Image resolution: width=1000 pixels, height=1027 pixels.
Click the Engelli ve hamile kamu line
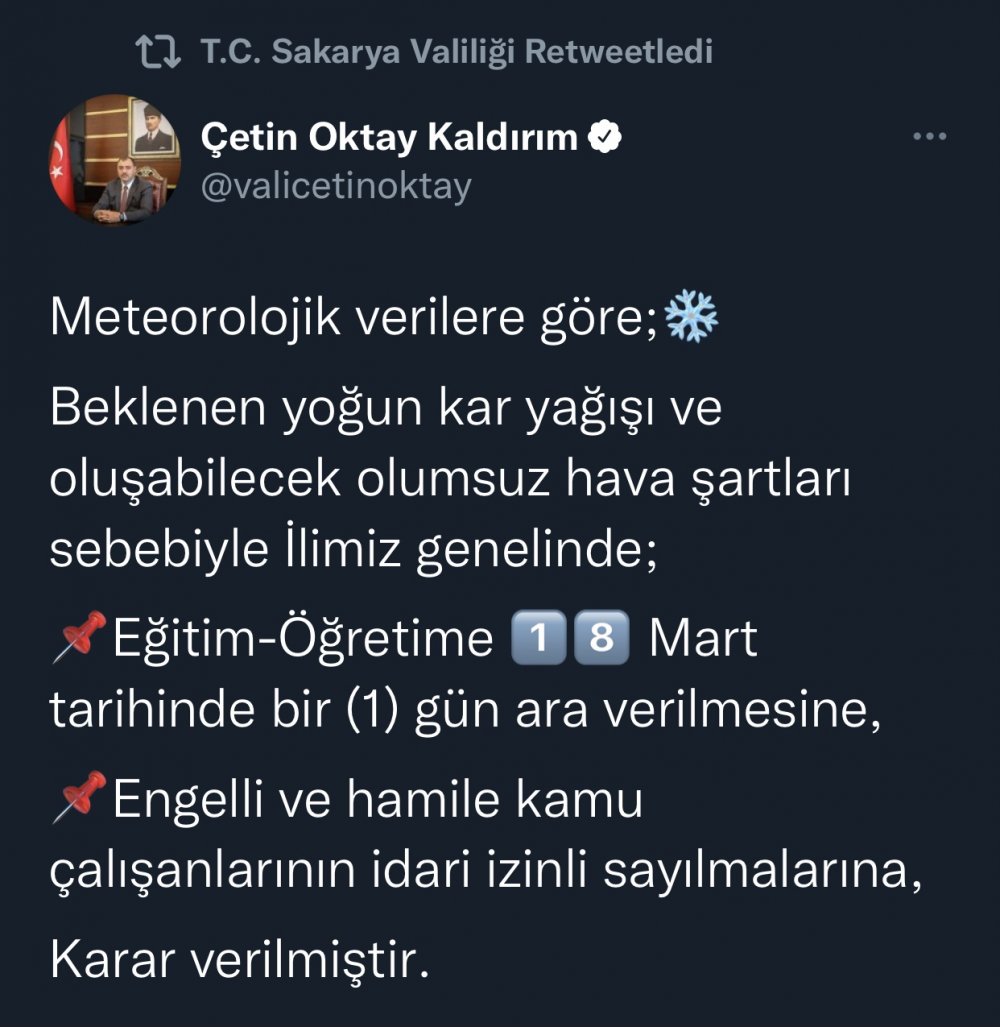pos(377,800)
